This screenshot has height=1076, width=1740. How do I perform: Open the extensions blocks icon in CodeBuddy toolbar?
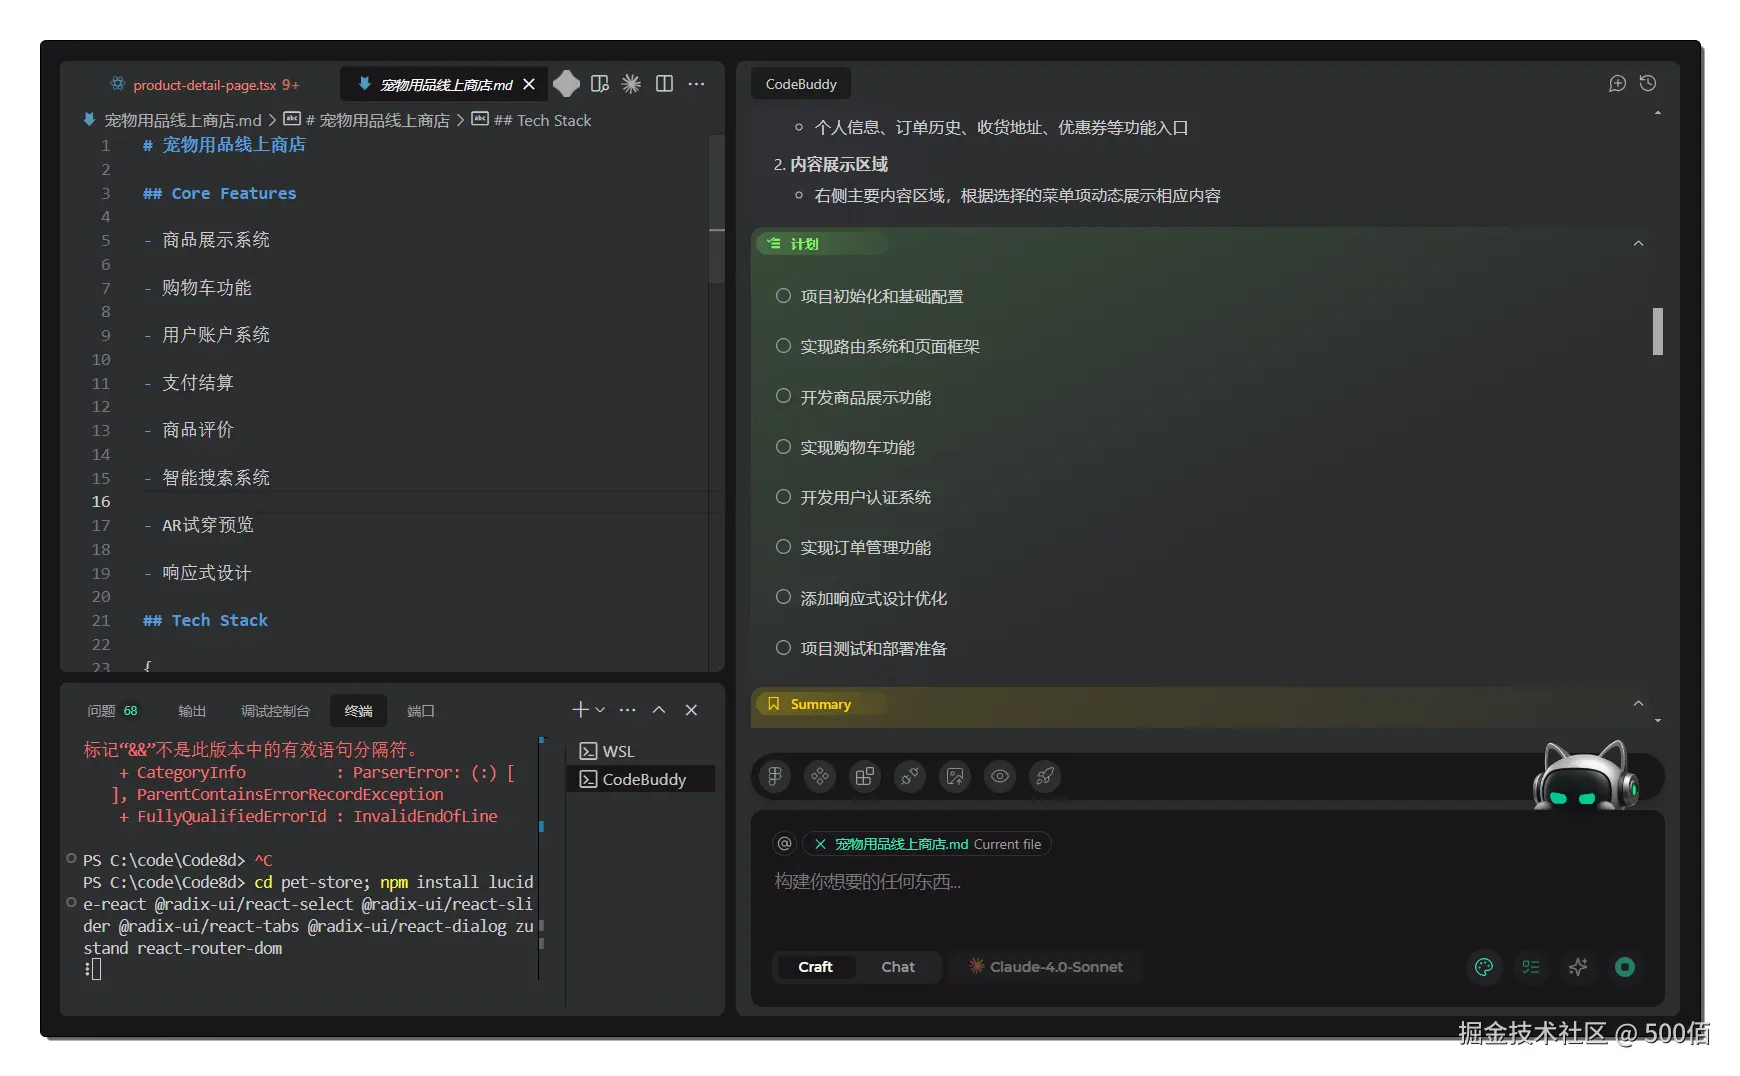coord(865,776)
